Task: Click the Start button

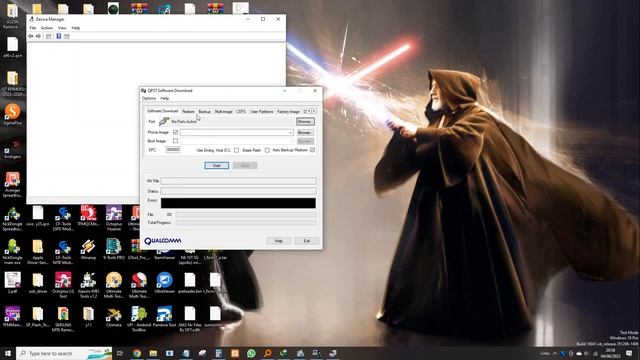Action: tap(216, 165)
